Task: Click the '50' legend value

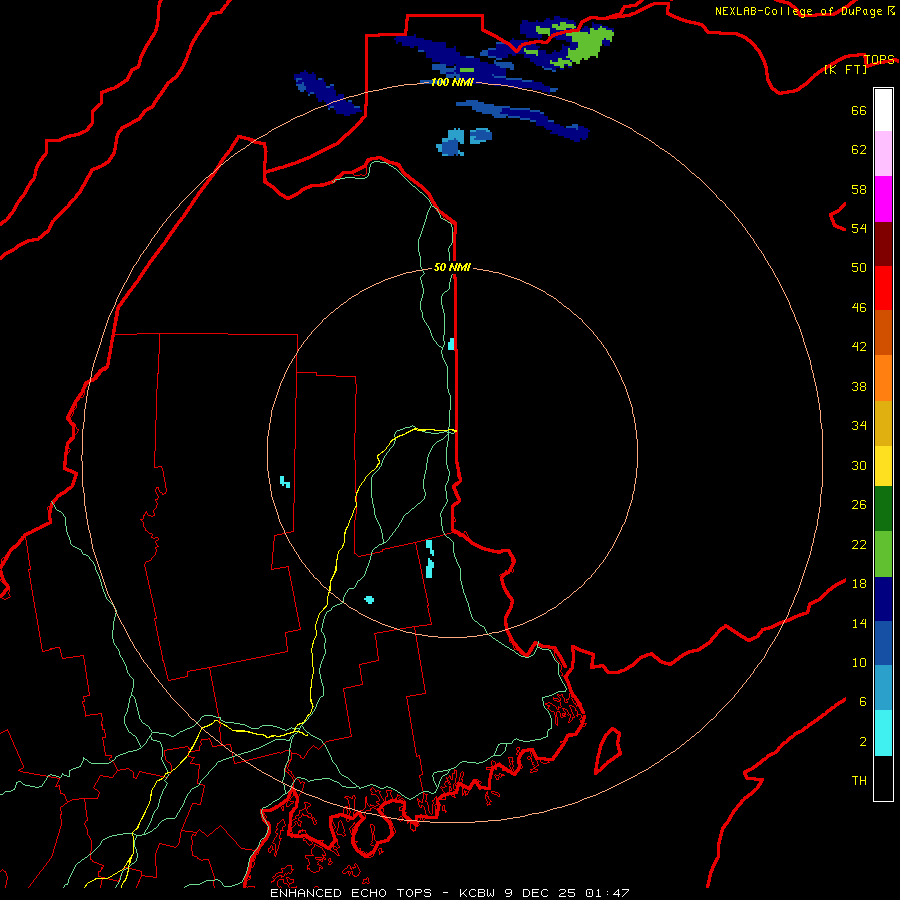Action: pos(859,268)
